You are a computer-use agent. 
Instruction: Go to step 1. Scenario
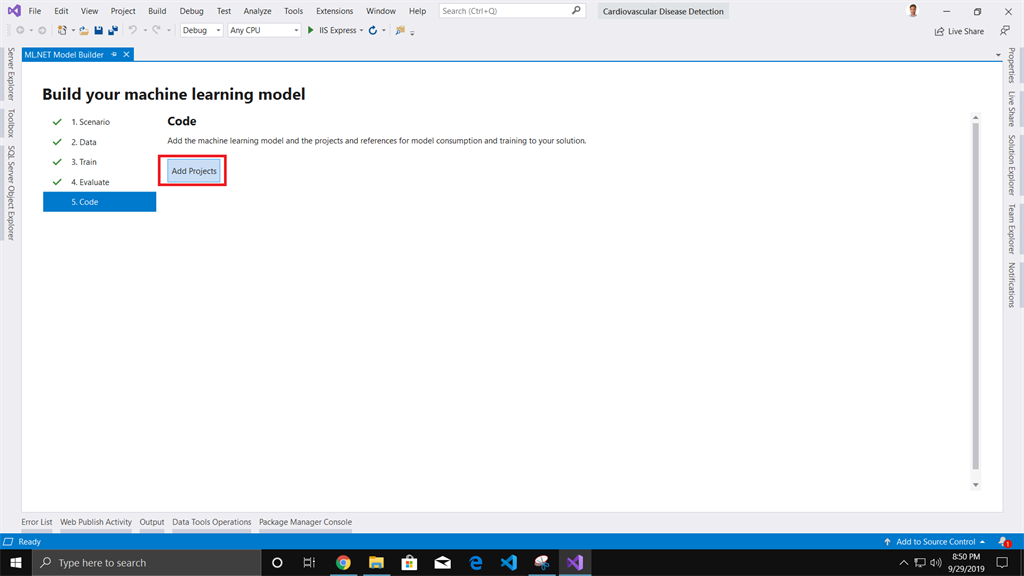click(90, 121)
